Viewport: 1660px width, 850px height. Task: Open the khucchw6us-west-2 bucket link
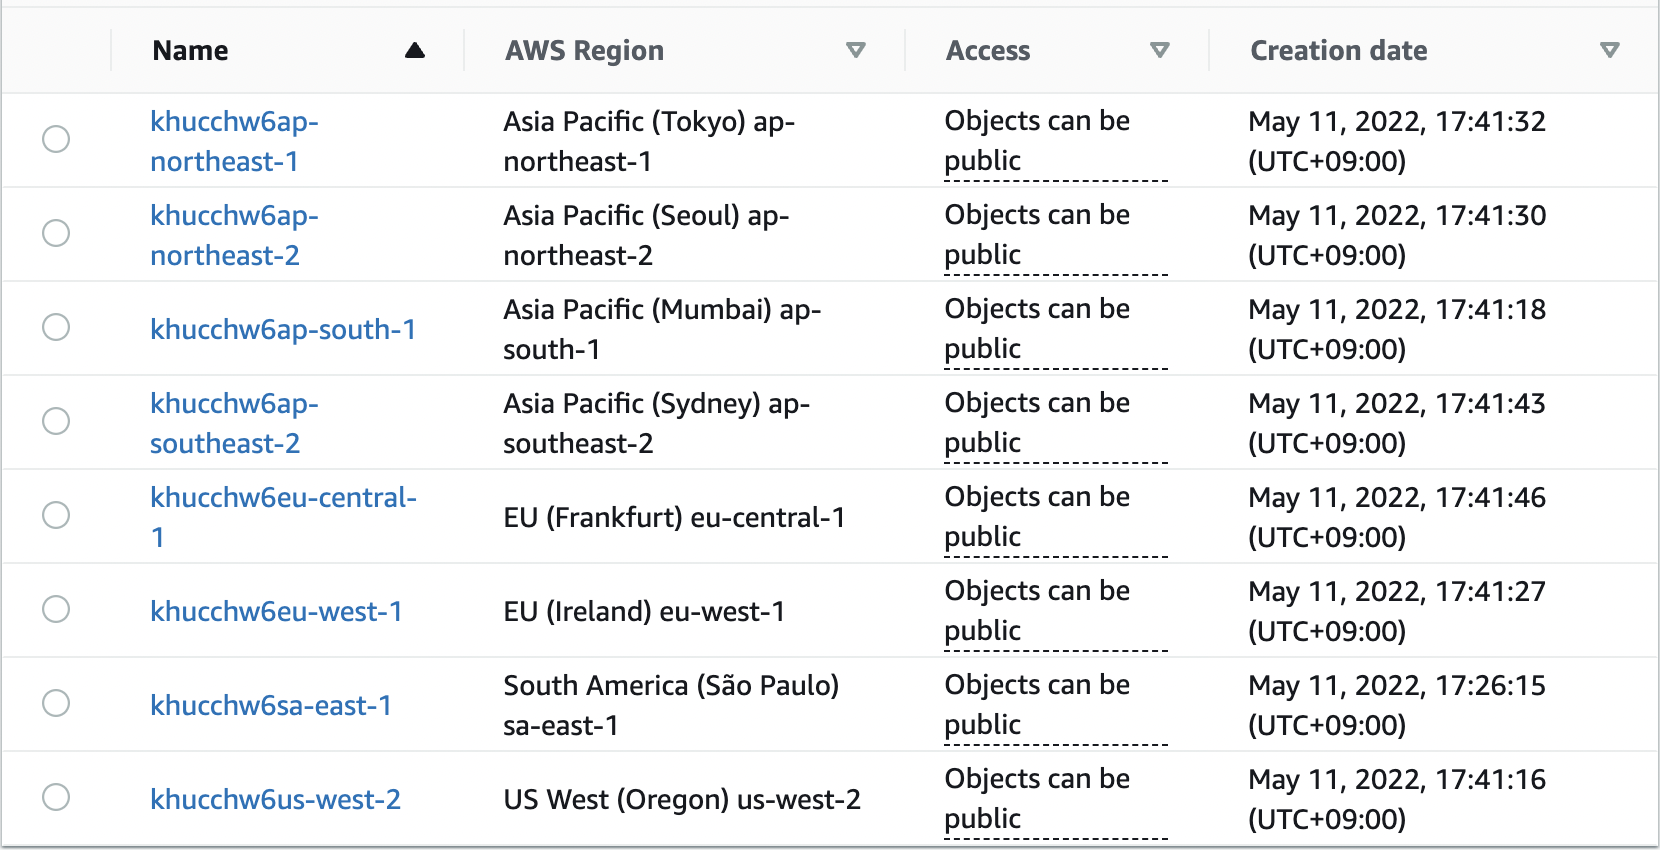tap(275, 799)
